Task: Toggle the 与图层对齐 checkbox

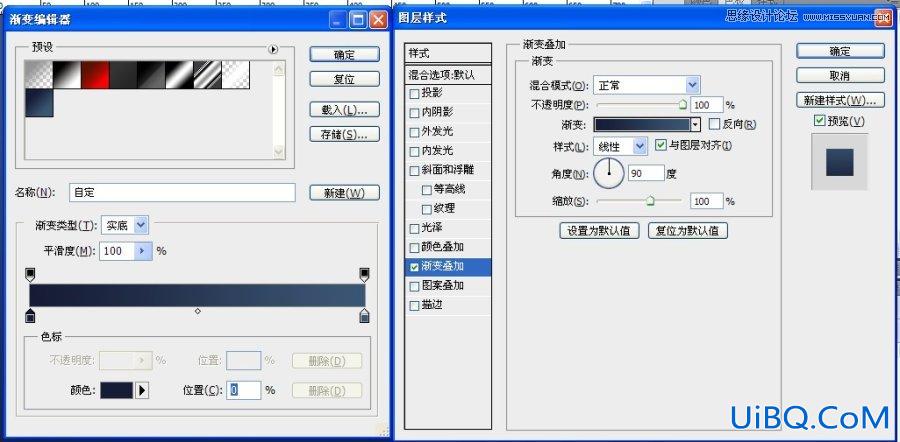Action: (x=661, y=145)
